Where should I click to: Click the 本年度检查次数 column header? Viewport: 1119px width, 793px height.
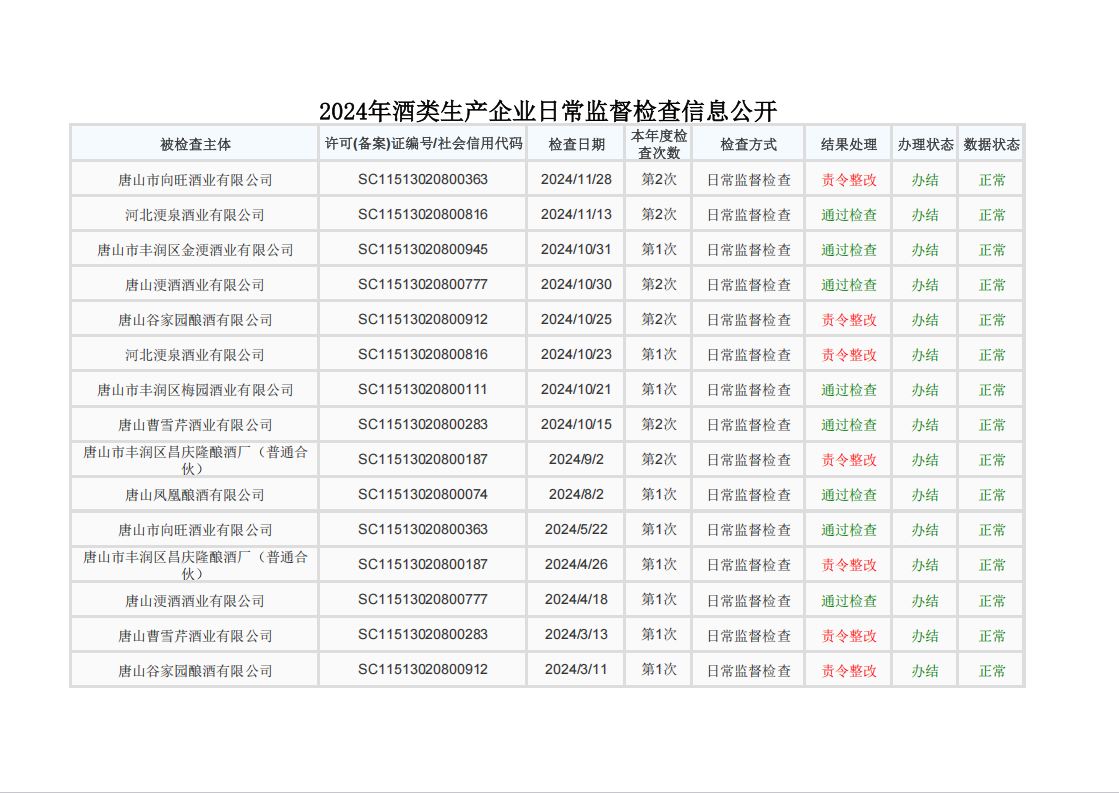coord(659,144)
